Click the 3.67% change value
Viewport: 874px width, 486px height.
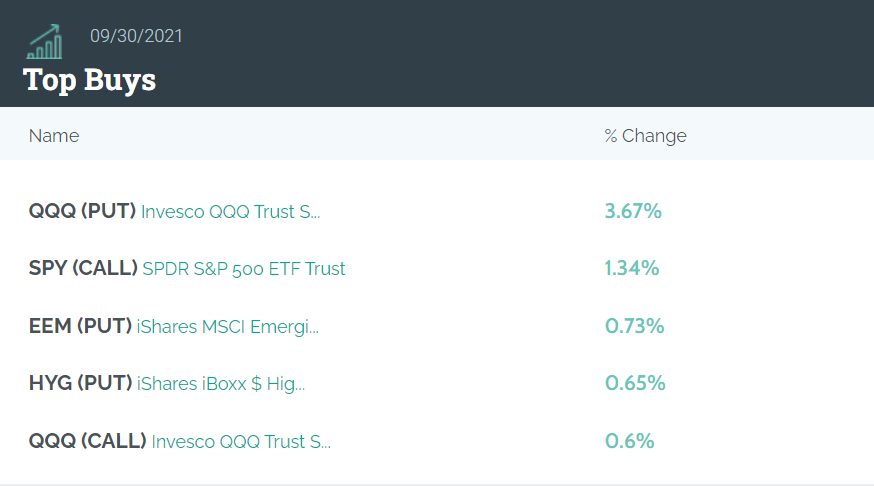pyautogui.click(x=633, y=211)
